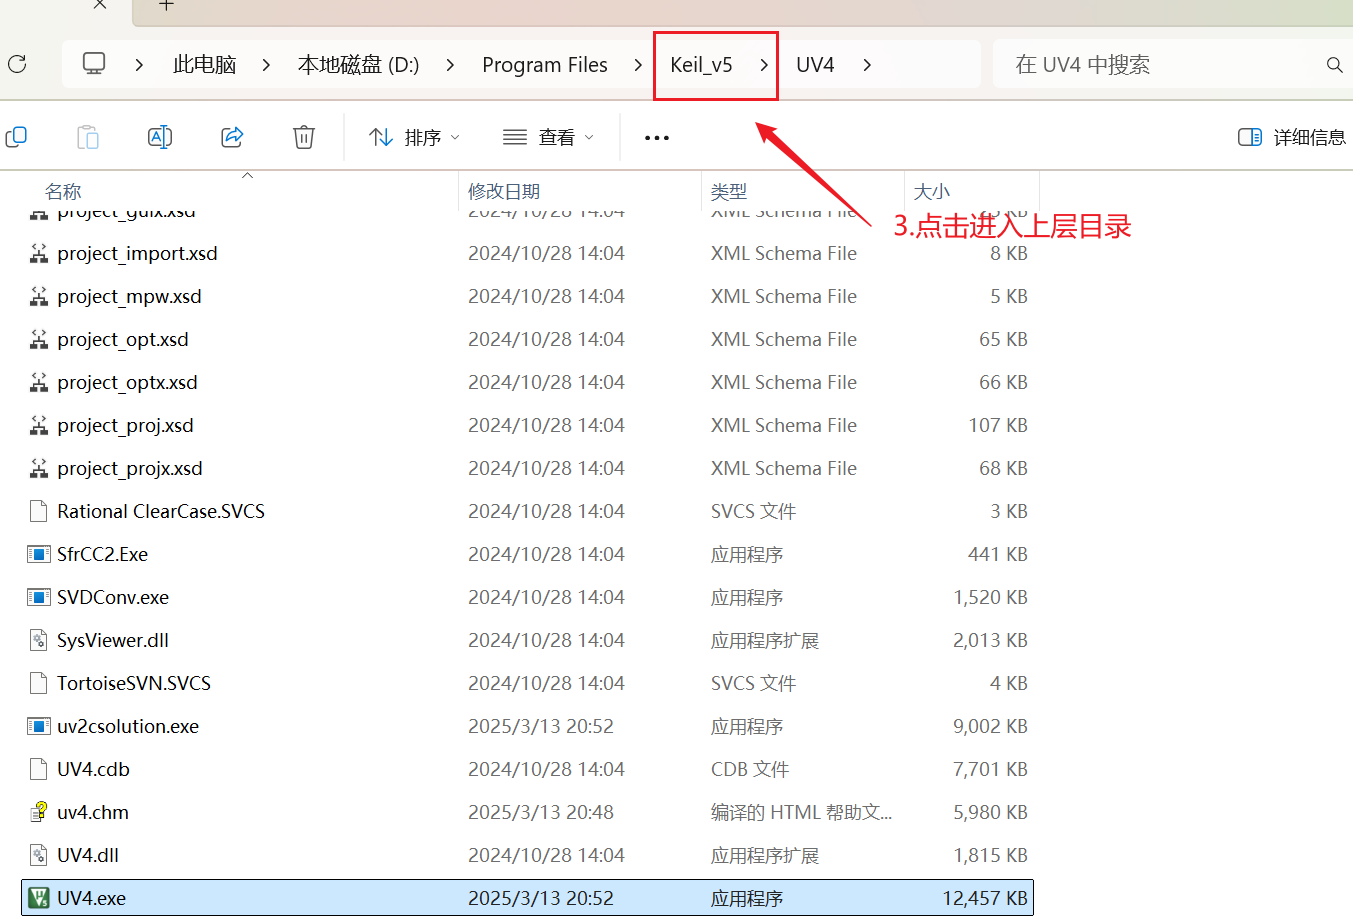This screenshot has height=919, width=1353.
Task: Expand chevron after UV4 breadcrumb
Action: coord(867,65)
